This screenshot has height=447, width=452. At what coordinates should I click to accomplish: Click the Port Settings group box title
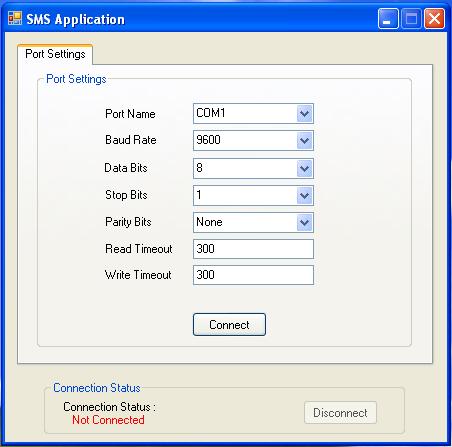(76, 79)
